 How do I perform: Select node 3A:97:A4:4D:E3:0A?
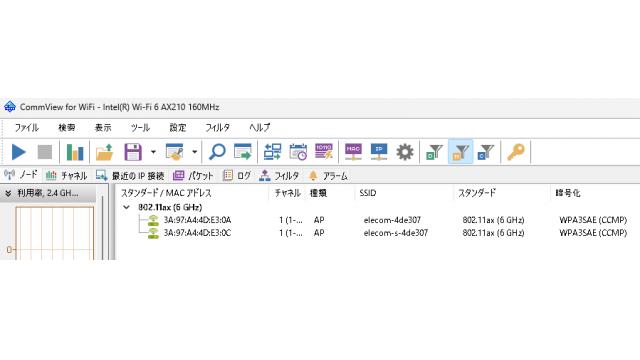pos(198,220)
